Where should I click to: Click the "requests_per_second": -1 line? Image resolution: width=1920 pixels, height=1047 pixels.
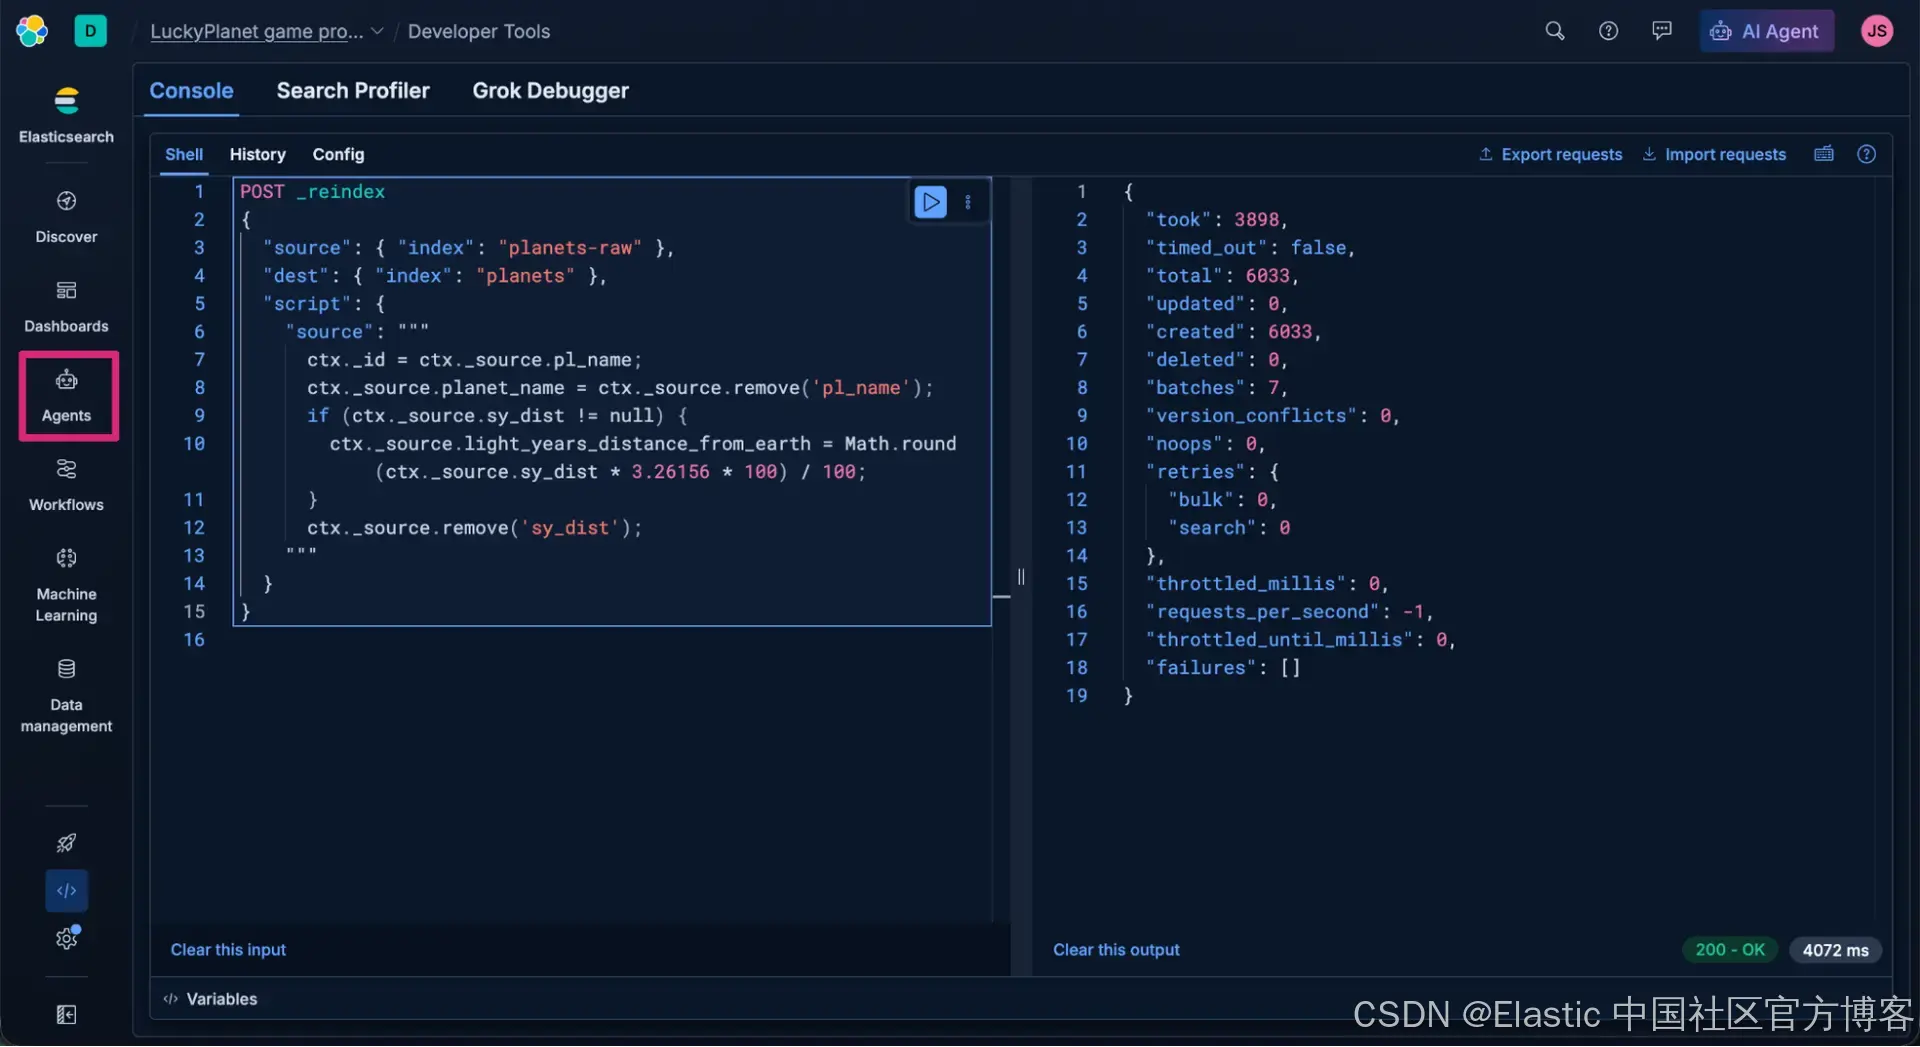1288,612
